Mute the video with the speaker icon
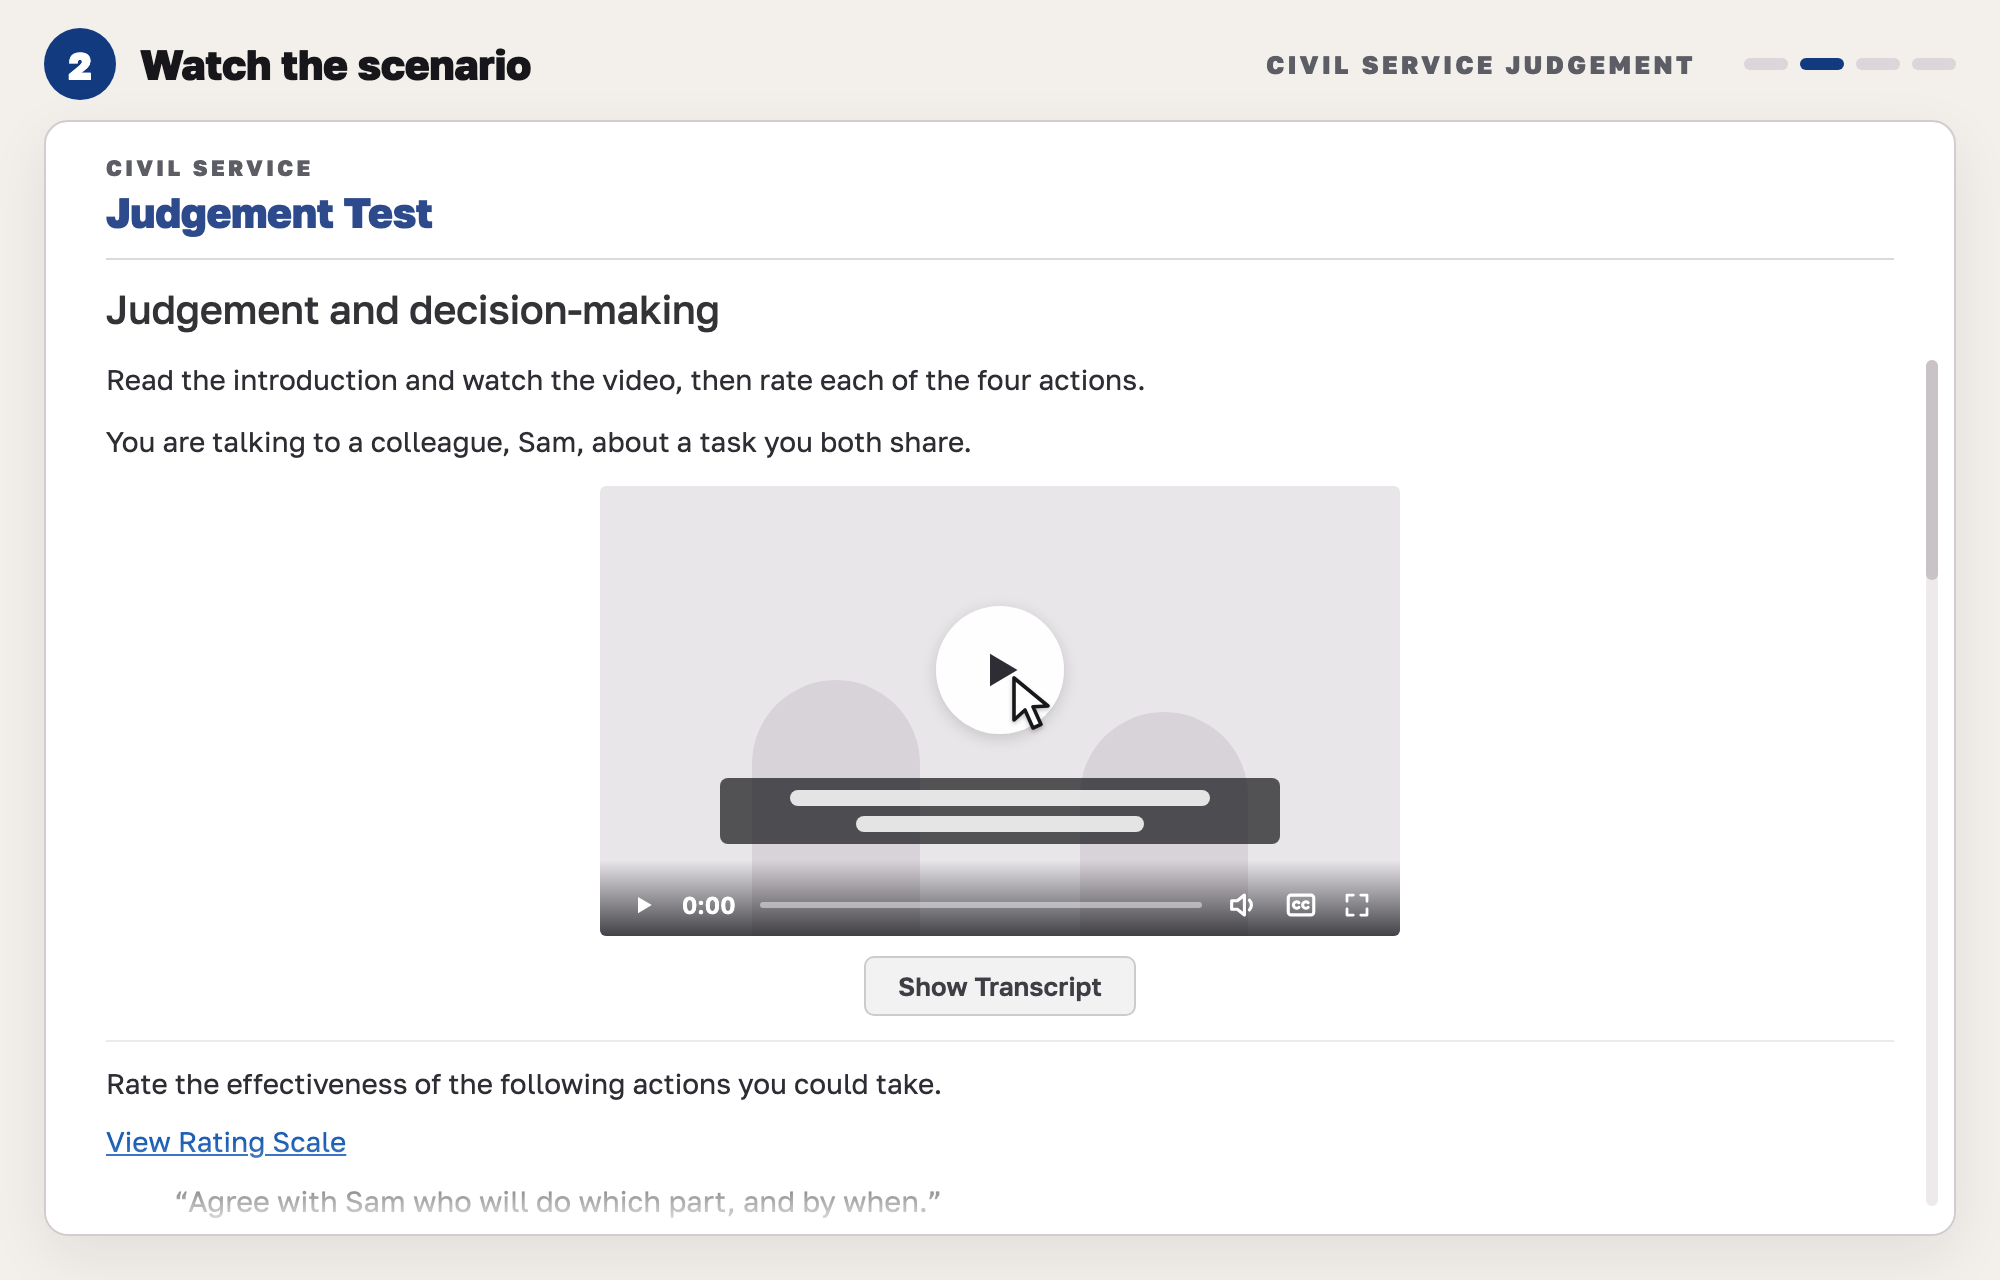This screenshot has width=2000, height=1280. (x=1241, y=905)
